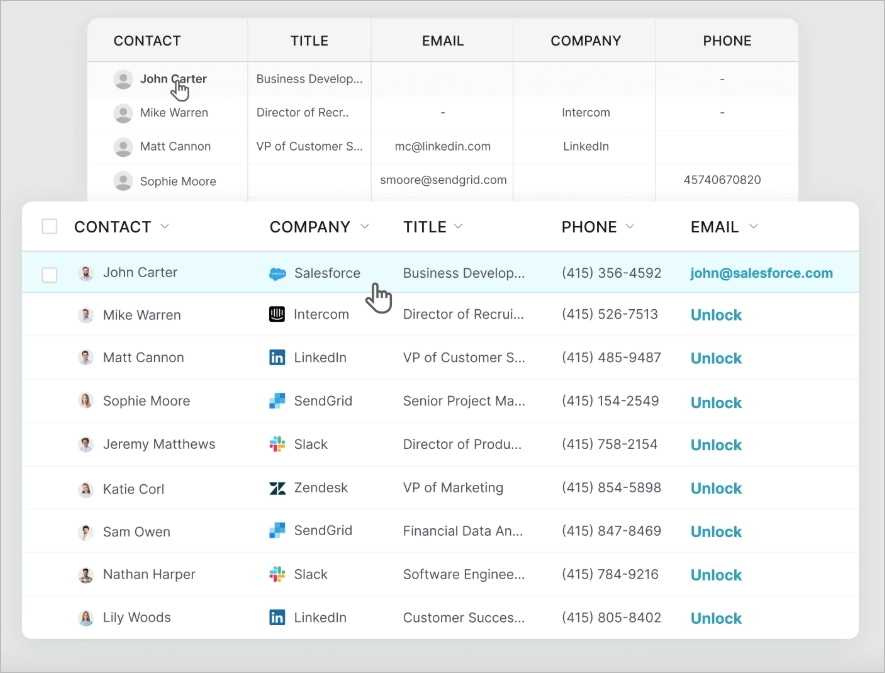Click the LinkedIn icon in Matt Cannon's row
Viewport: 885px width, 673px height.
click(x=276, y=357)
